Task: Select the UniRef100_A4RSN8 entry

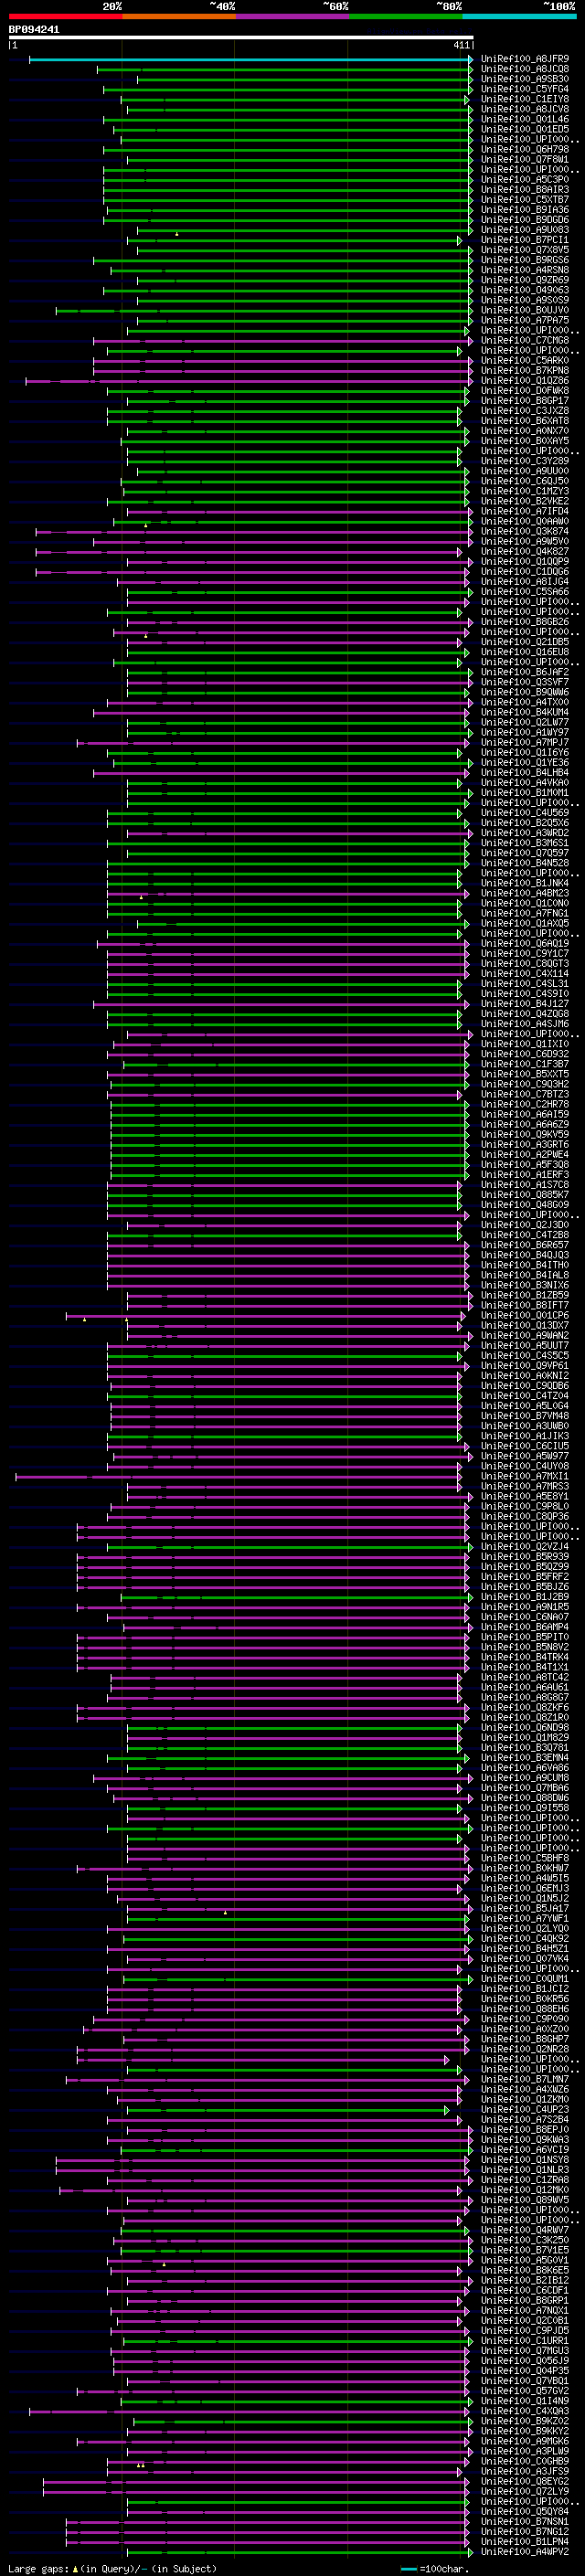Action: pyautogui.click(x=525, y=270)
